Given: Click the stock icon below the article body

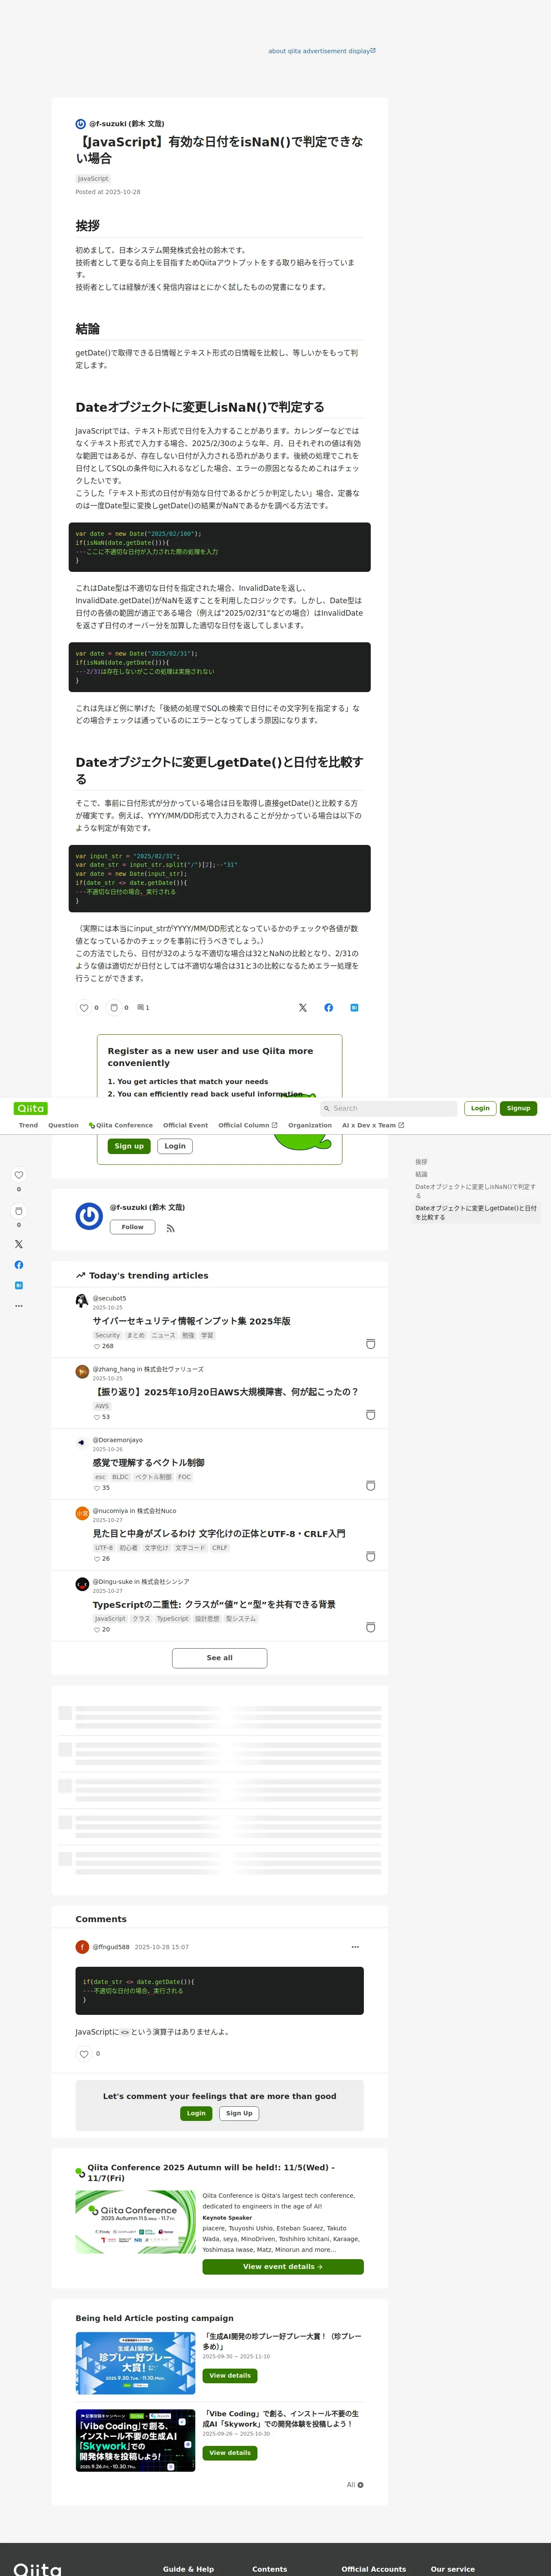Looking at the screenshot, I should pos(114,1008).
